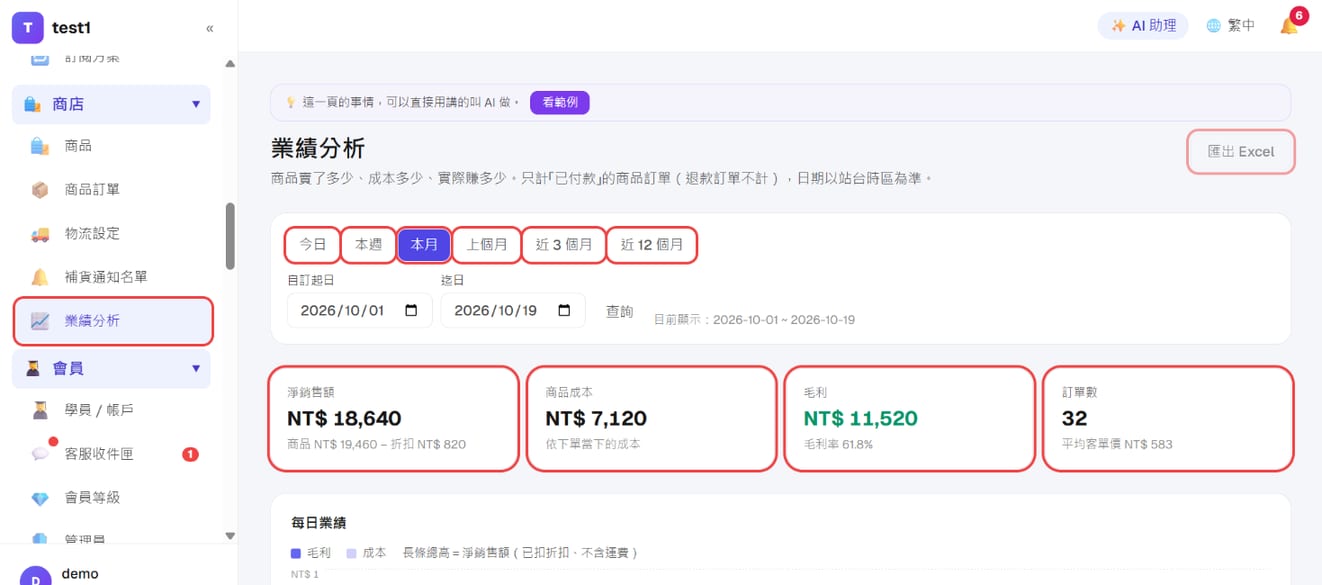The width and height of the screenshot is (1322, 585).
Task: Select the 本月 date range
Action: (424, 244)
